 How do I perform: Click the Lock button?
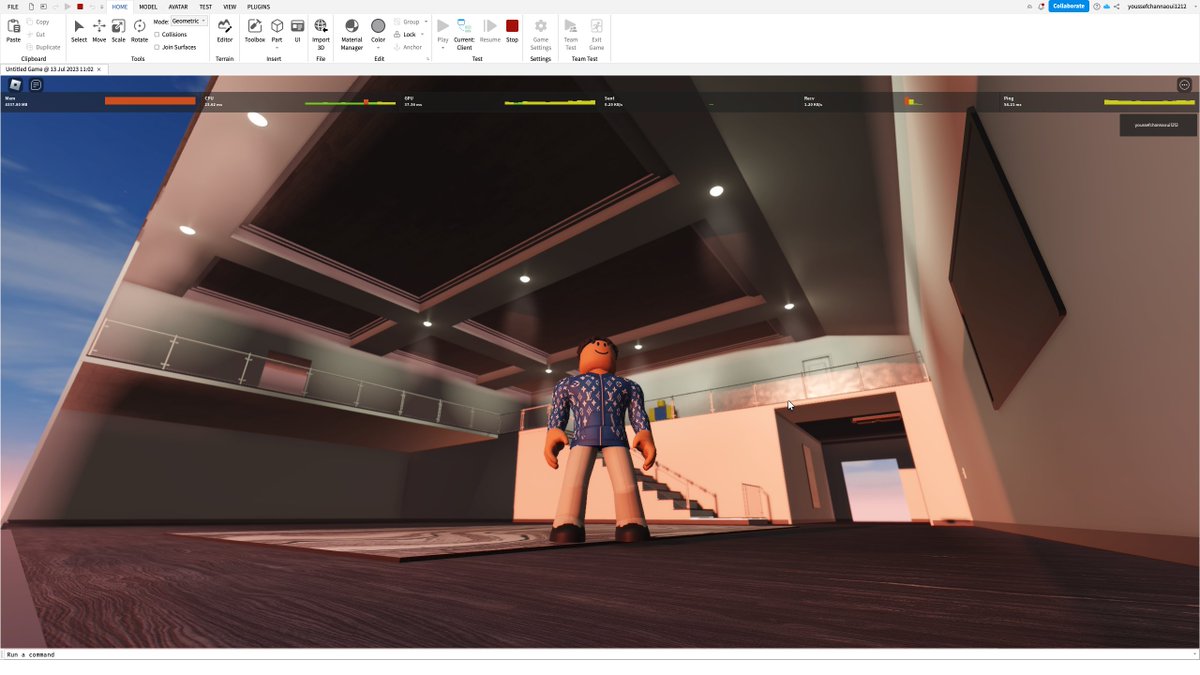click(405, 34)
